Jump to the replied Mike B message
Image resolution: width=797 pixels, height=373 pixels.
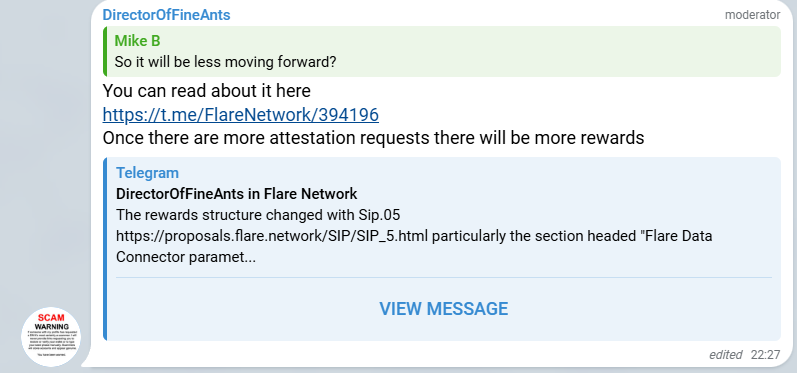(442, 51)
